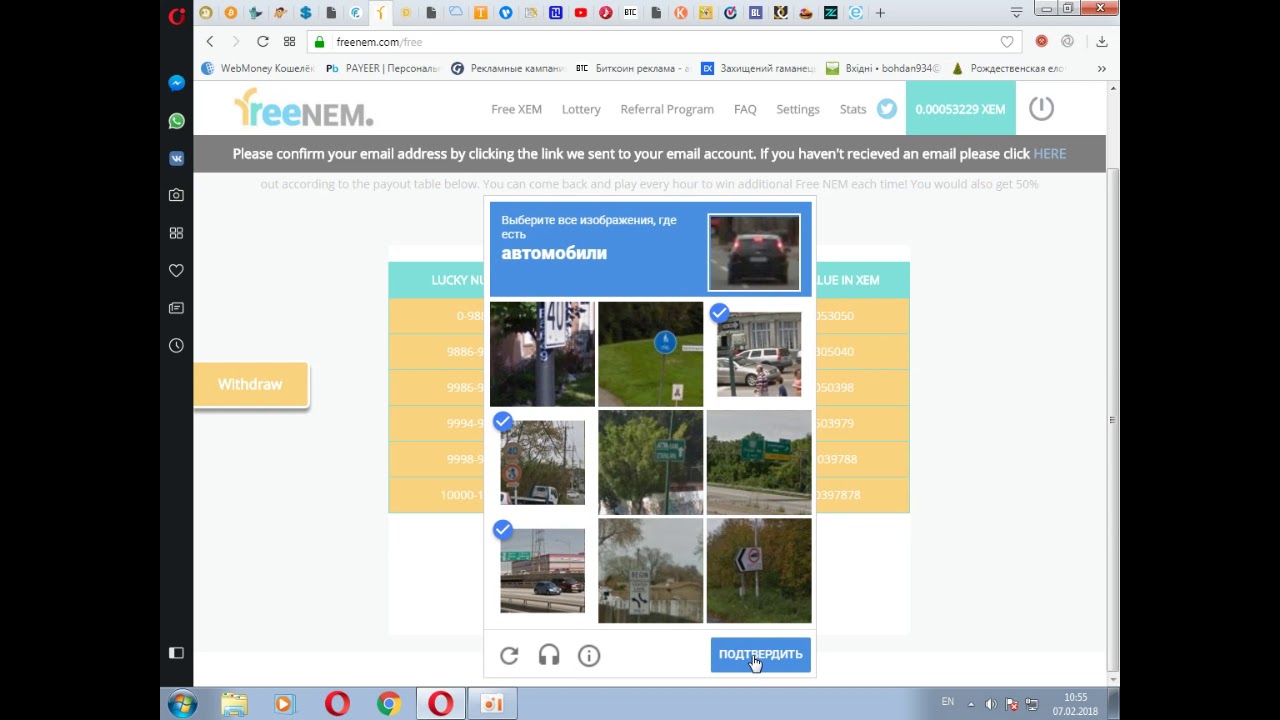Viewport: 1280px width, 720px height.
Task: Open Speed Dial grid in the sidebar
Action: (176, 233)
